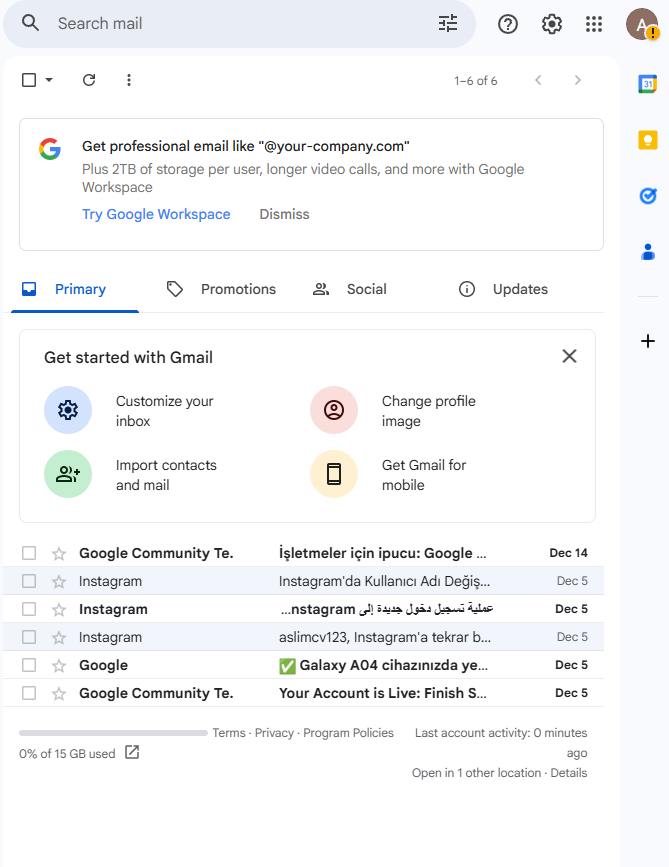Go to older messages arrow
Image resolution: width=669 pixels, height=867 pixels.
pos(578,80)
